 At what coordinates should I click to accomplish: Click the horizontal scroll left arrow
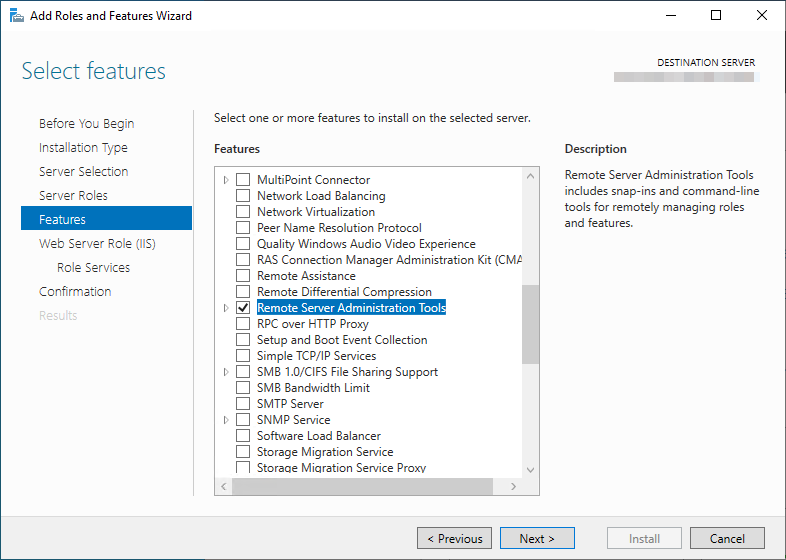(225, 486)
